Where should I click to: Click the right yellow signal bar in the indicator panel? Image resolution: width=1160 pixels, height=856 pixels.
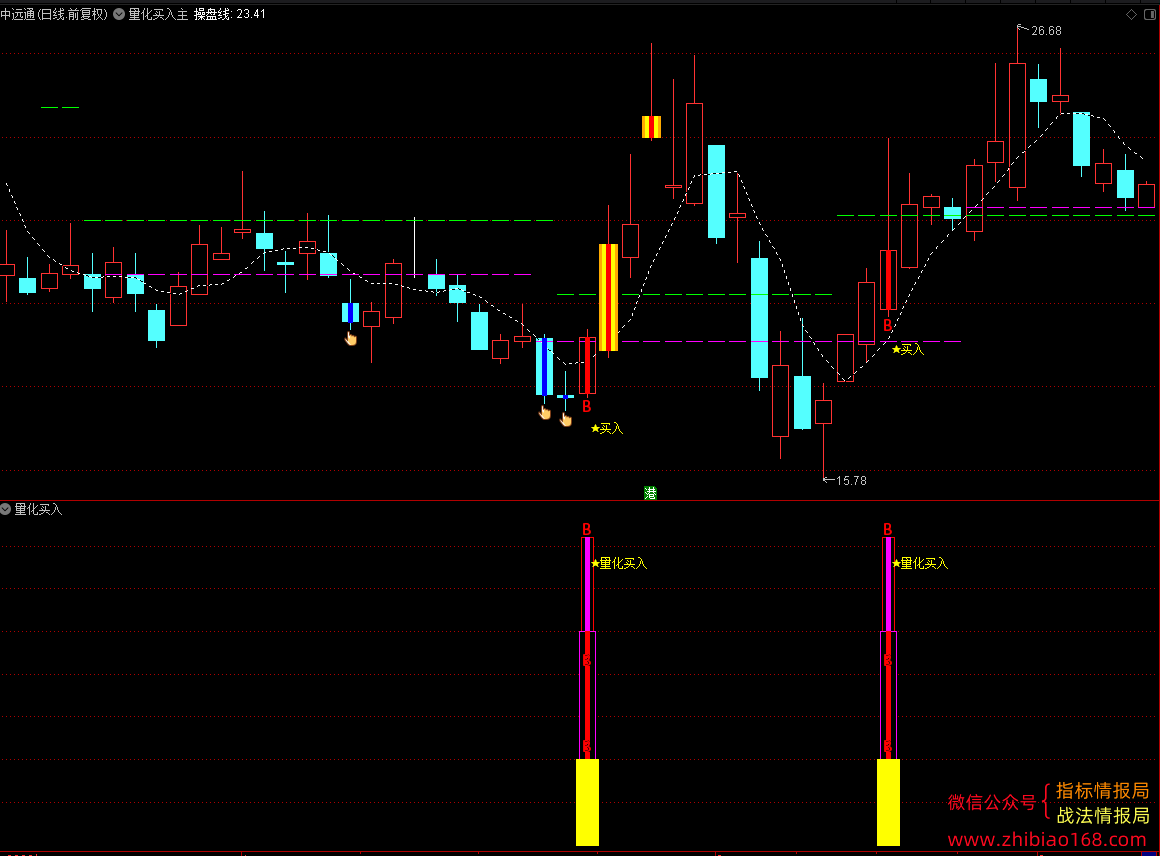click(888, 802)
